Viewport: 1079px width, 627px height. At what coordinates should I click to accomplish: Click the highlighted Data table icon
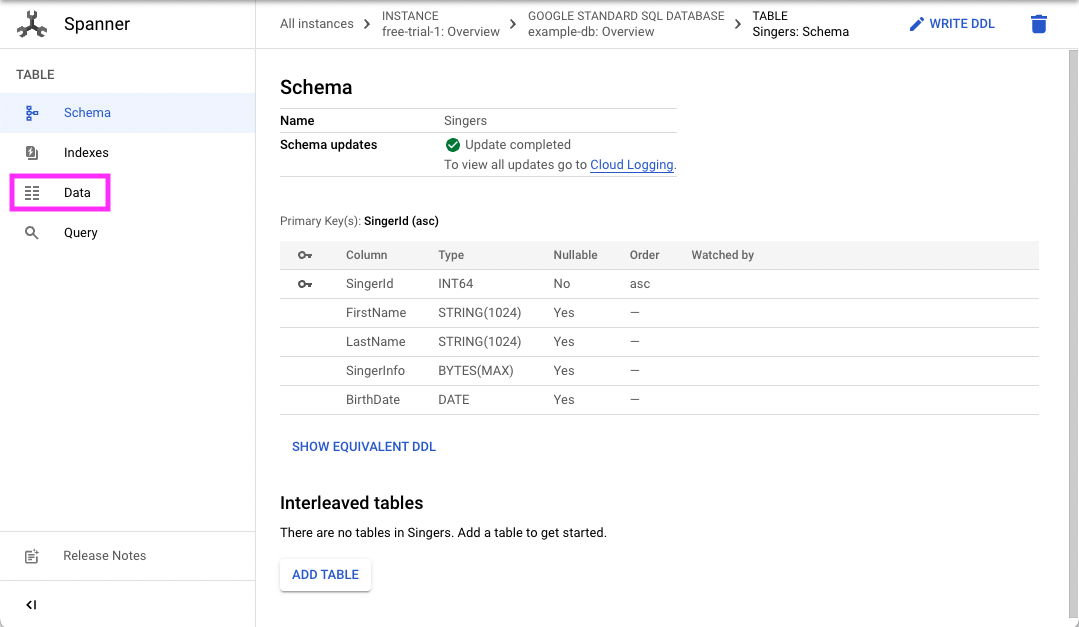pos(33,192)
